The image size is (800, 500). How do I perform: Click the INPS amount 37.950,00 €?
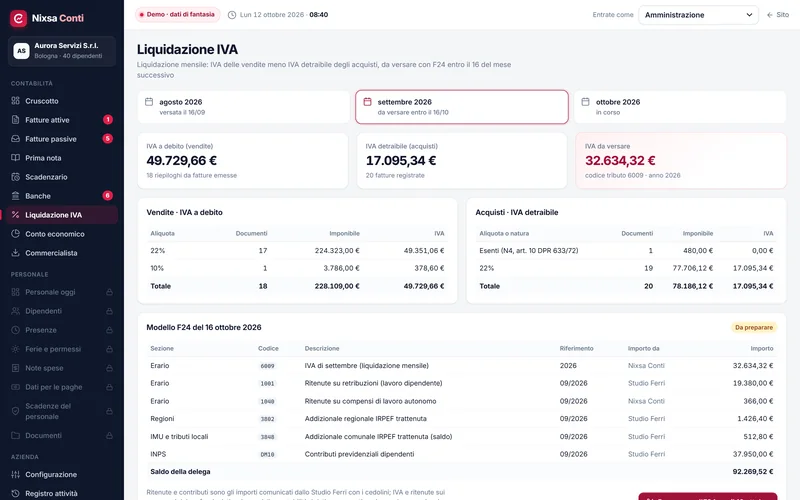753,454
